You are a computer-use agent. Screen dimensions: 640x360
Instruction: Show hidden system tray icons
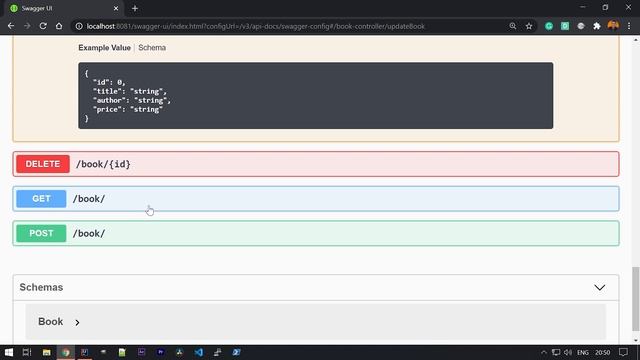(544, 352)
